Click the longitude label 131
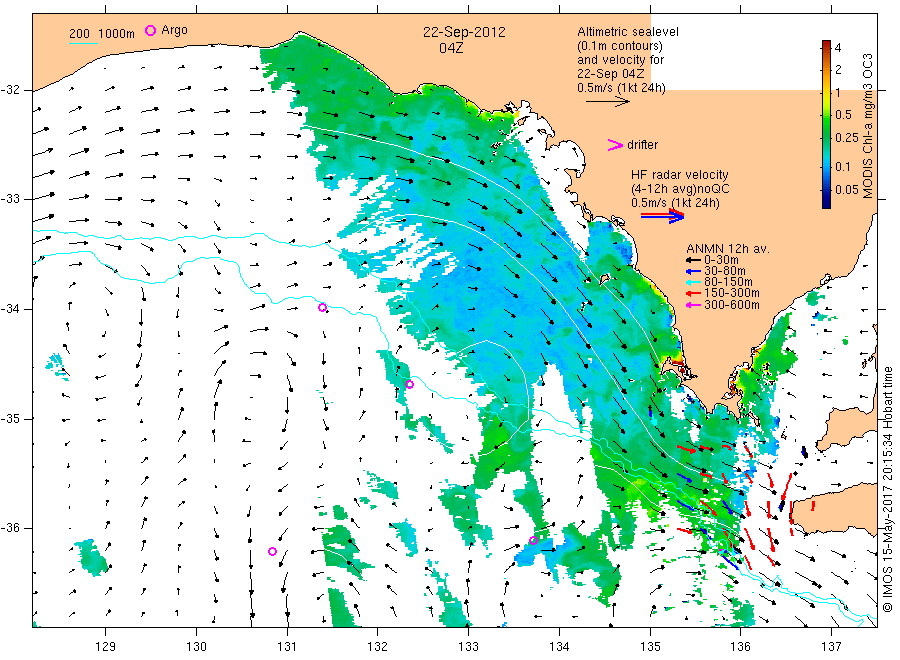 (287, 647)
